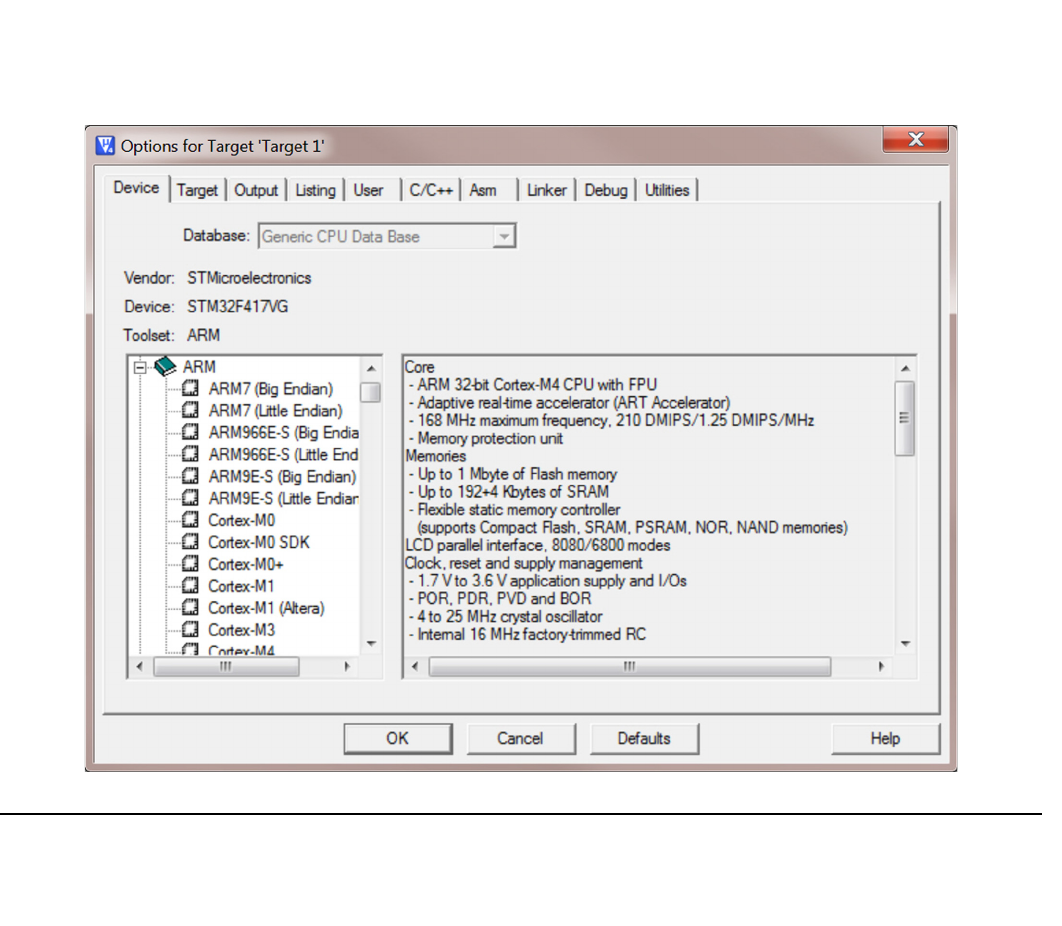Click chip icon next to Cortex-M3
This screenshot has height=926, width=1062.
click(190, 629)
